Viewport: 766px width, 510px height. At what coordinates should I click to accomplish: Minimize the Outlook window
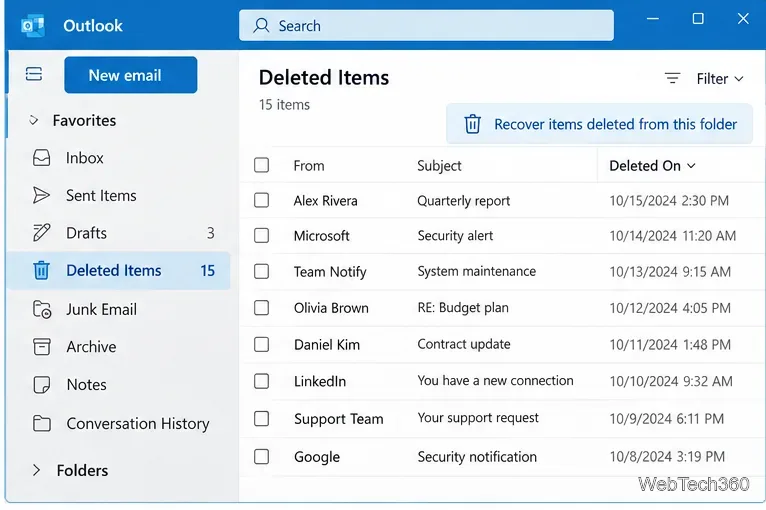653,19
